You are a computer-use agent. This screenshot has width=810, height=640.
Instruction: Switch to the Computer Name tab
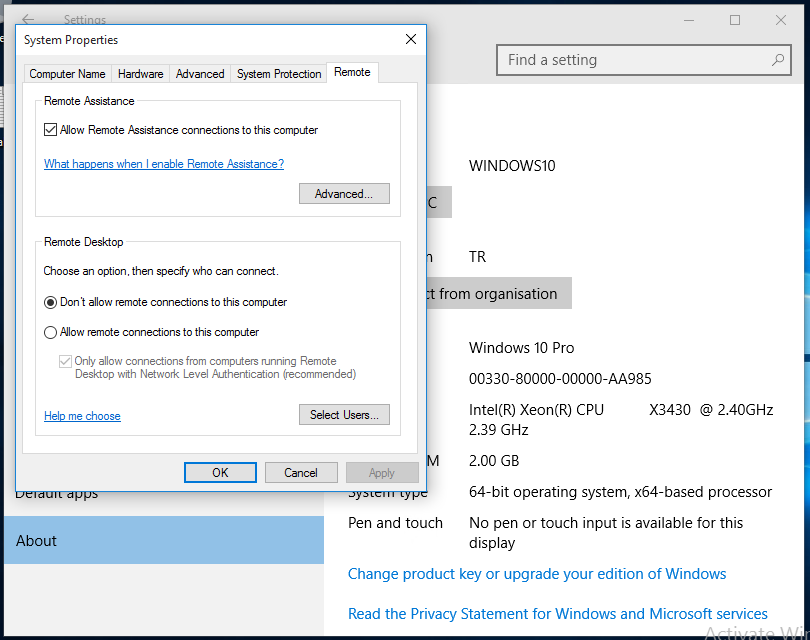click(x=67, y=74)
